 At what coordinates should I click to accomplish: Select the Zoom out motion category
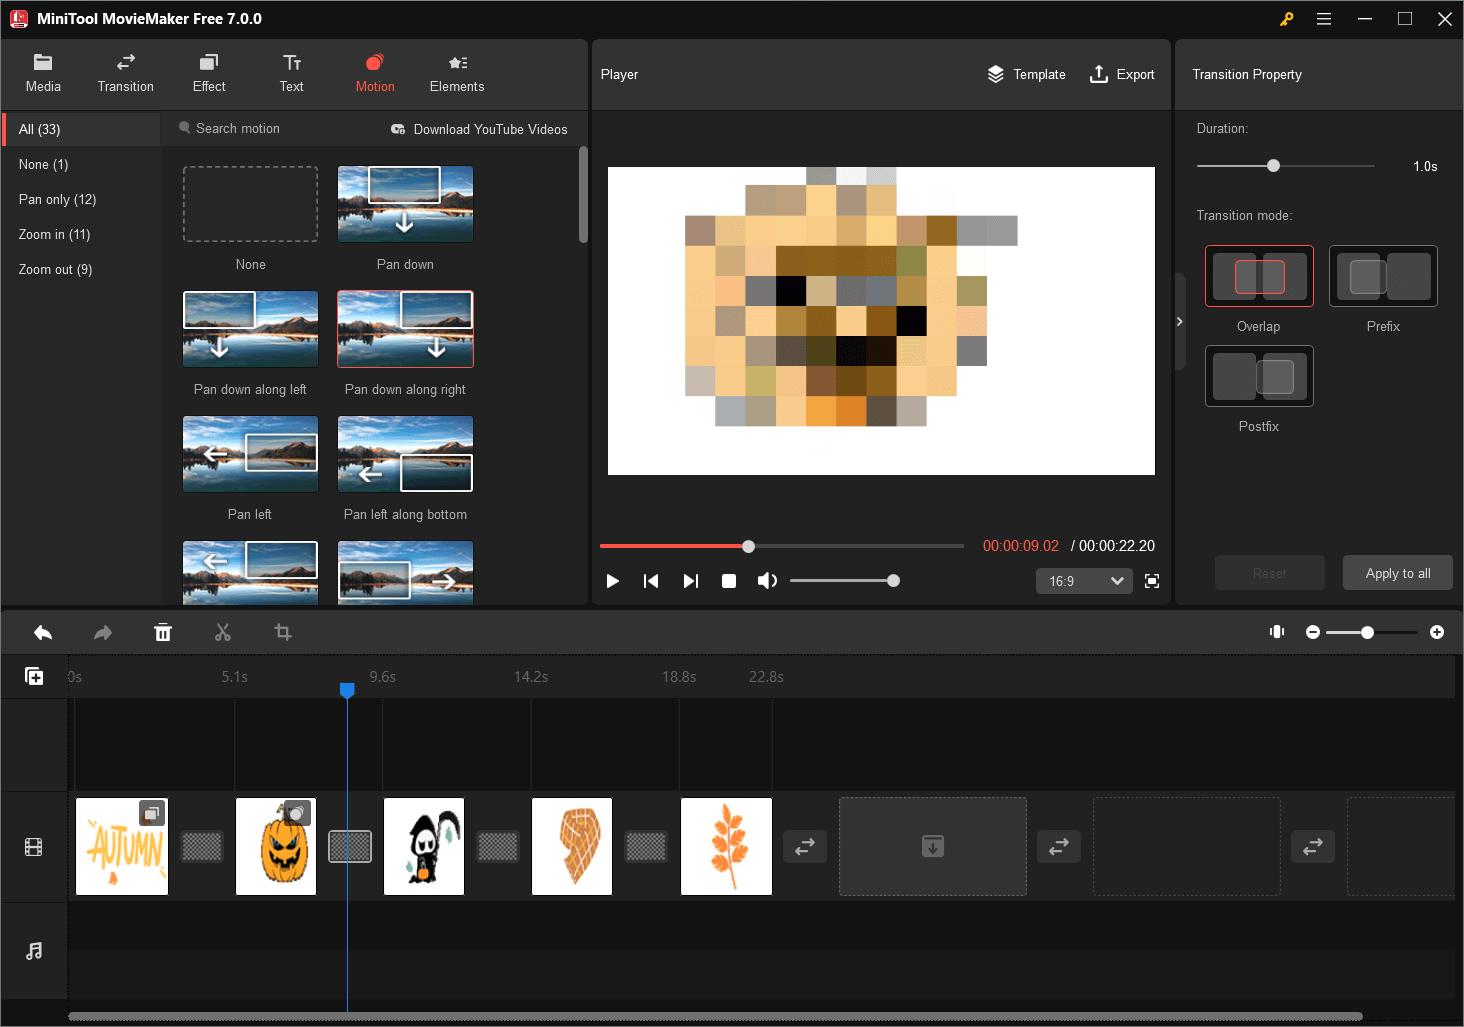click(54, 269)
